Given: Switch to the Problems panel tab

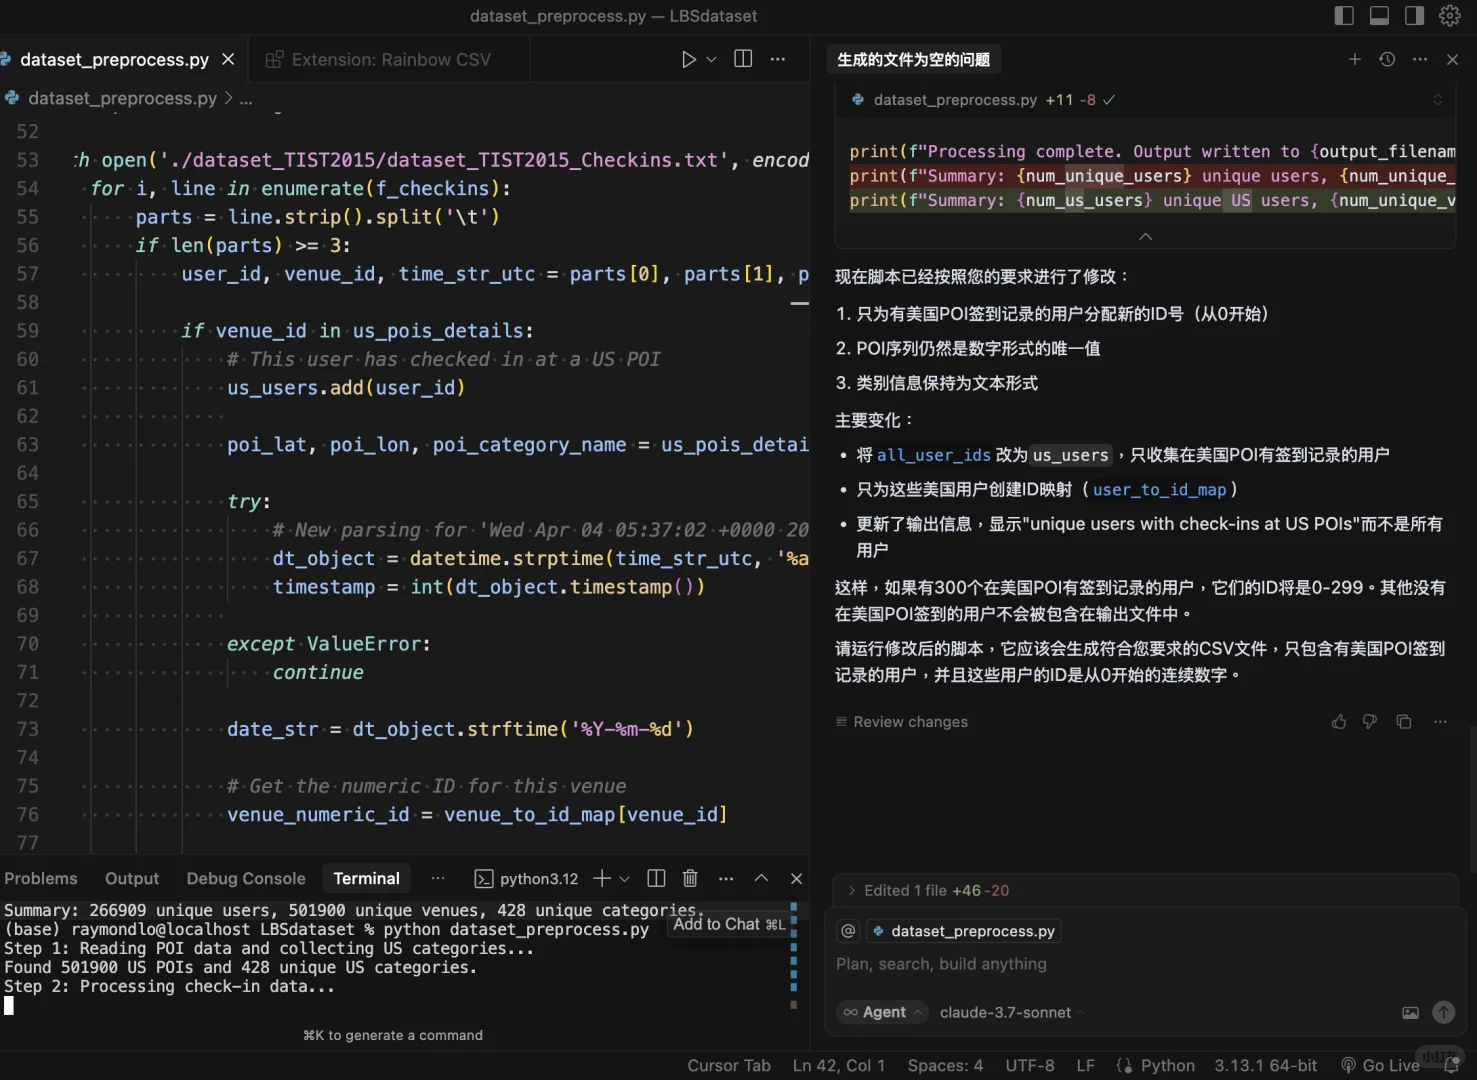Looking at the screenshot, I should point(41,879).
